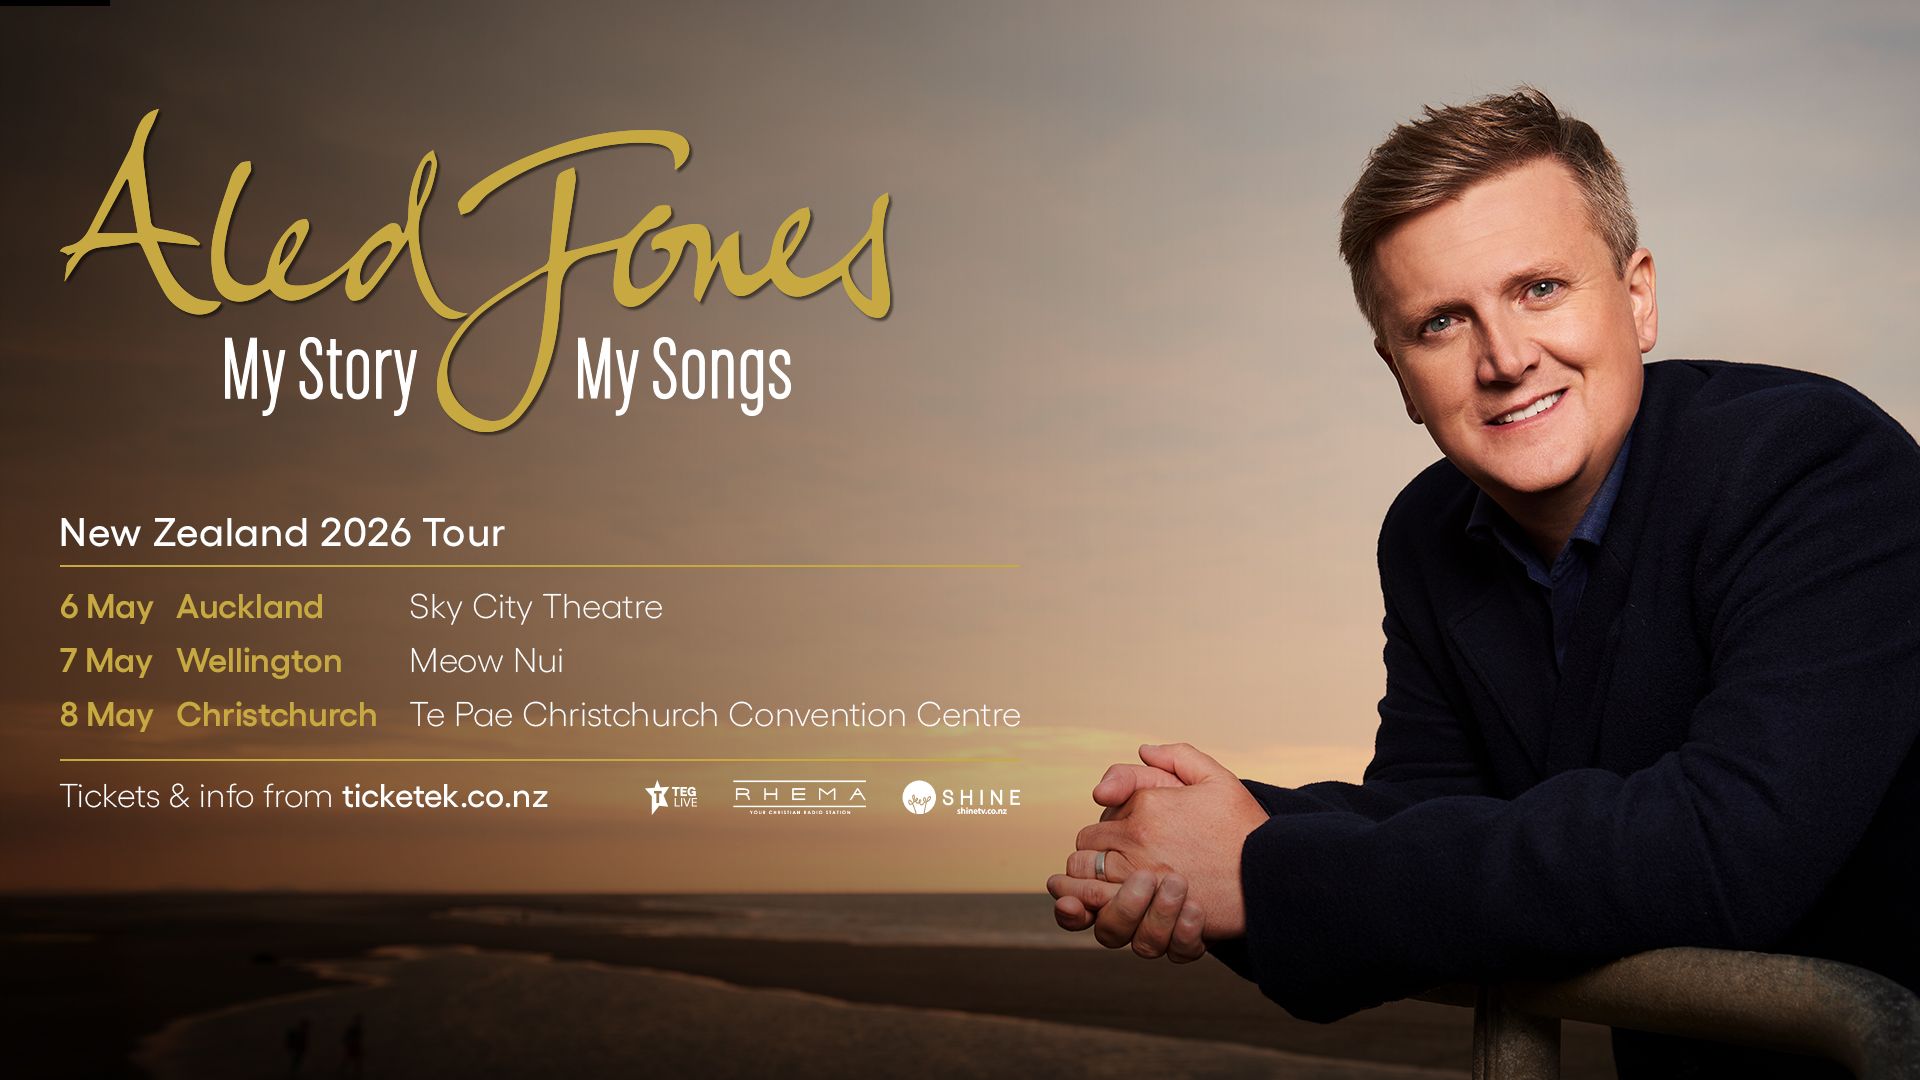Select the 6 May date
Image resolution: width=1920 pixels, height=1080 pixels.
click(x=106, y=607)
